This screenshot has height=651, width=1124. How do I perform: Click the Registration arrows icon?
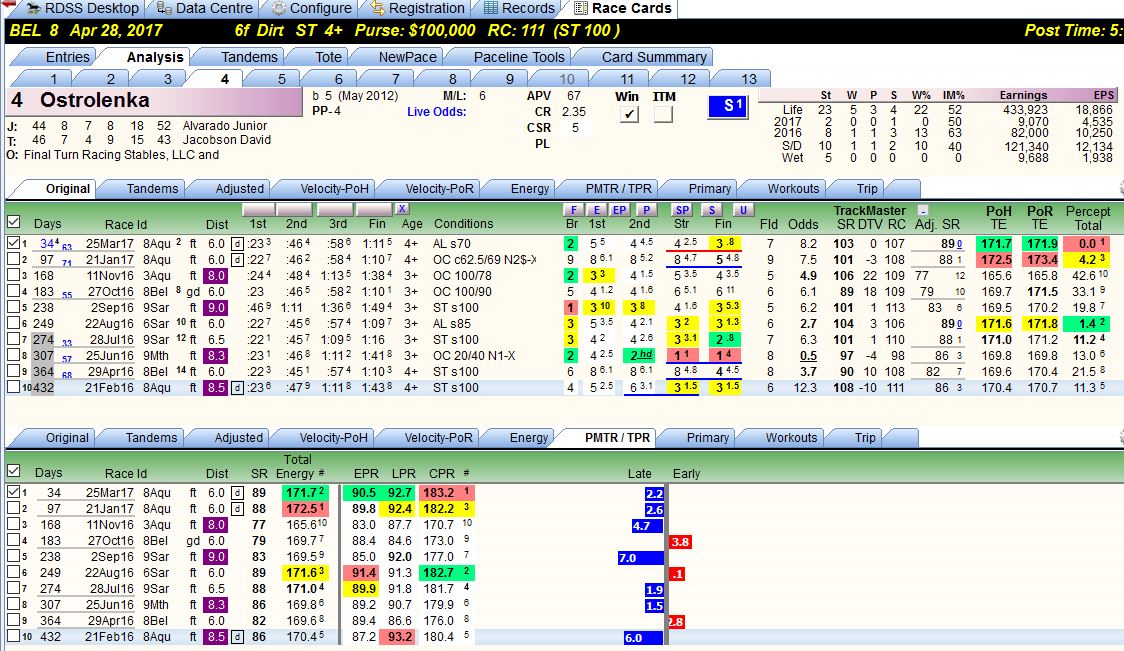[378, 9]
